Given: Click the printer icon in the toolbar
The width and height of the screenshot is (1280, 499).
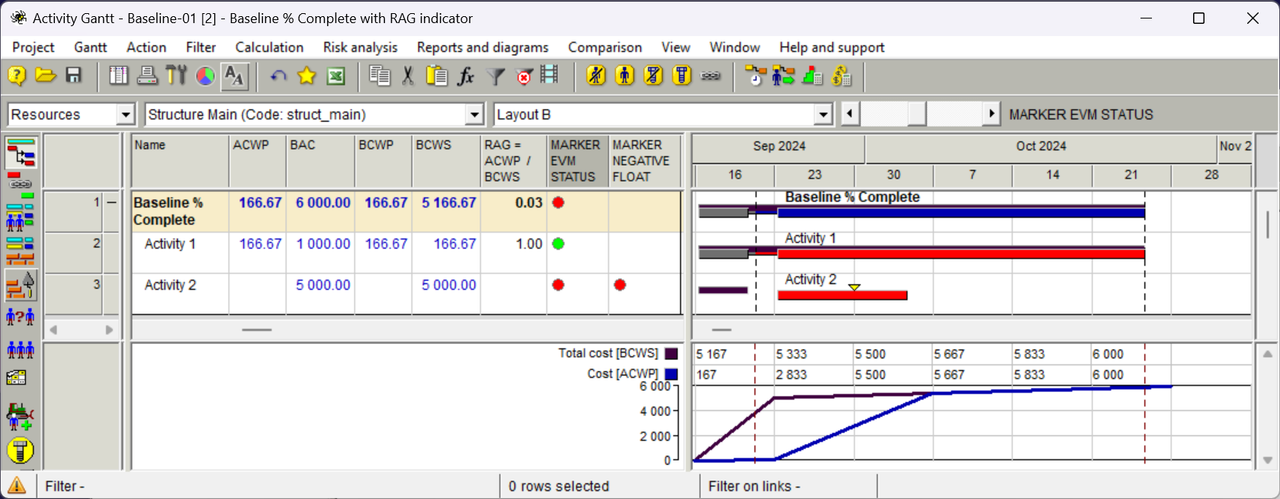Looking at the screenshot, I should pyautogui.click(x=147, y=76).
